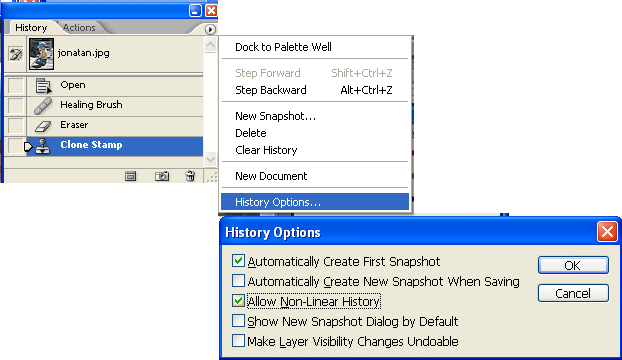Cancel the History Options dialog
Screen dimensions: 622x360
click(x=573, y=293)
